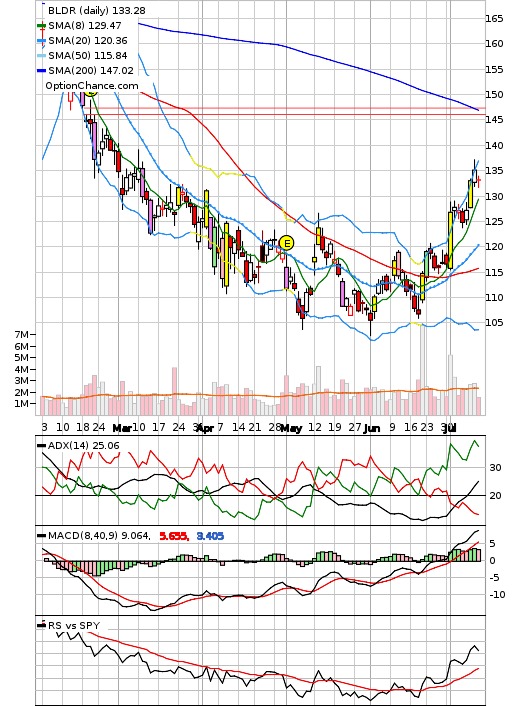This screenshot has height=706, width=526.
Task: Select the SMA(20) 120.36 legend entry
Action: [x=88, y=41]
